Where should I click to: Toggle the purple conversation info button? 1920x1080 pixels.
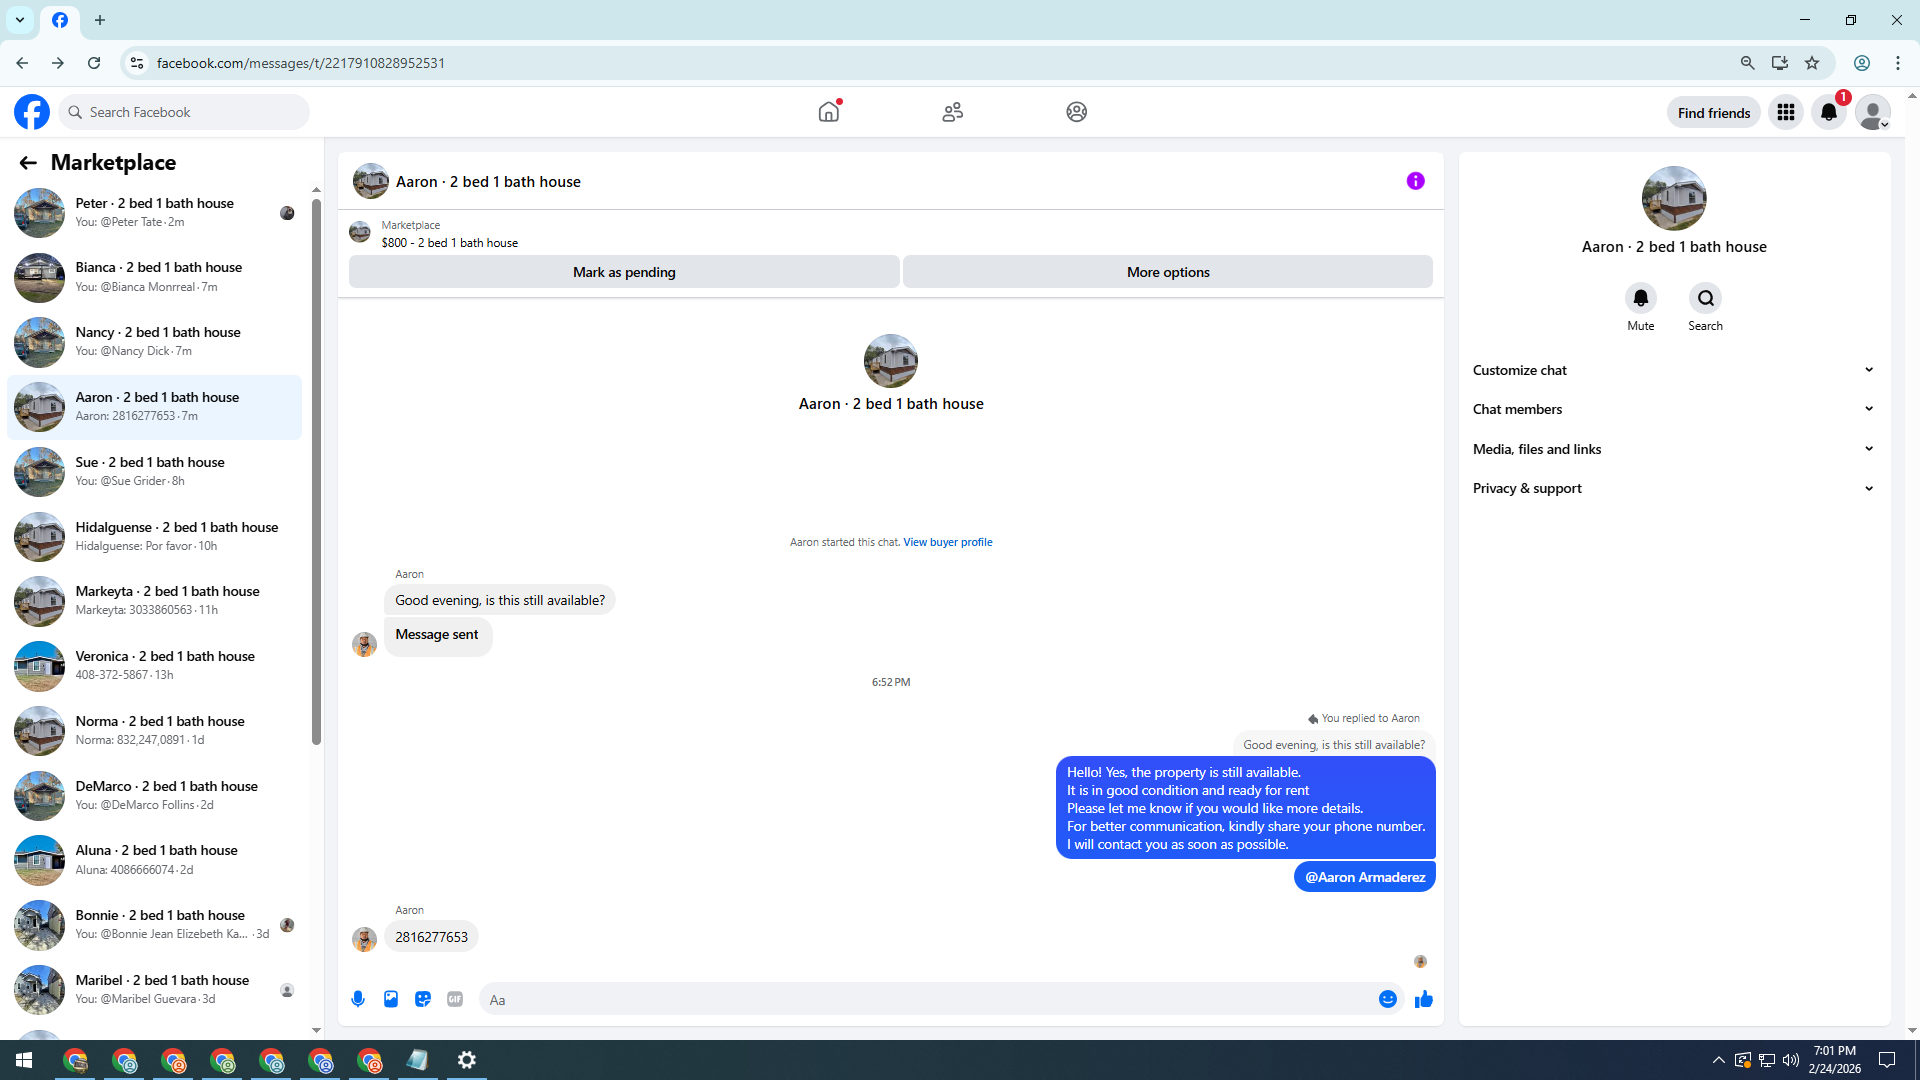point(1415,181)
